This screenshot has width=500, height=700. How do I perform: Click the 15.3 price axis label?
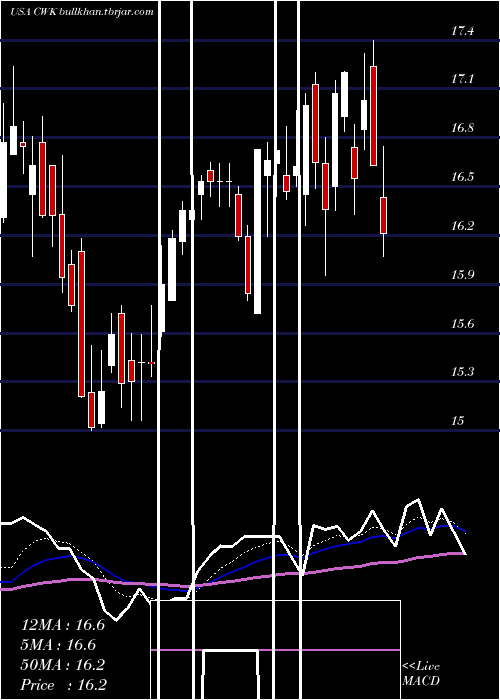click(x=462, y=372)
